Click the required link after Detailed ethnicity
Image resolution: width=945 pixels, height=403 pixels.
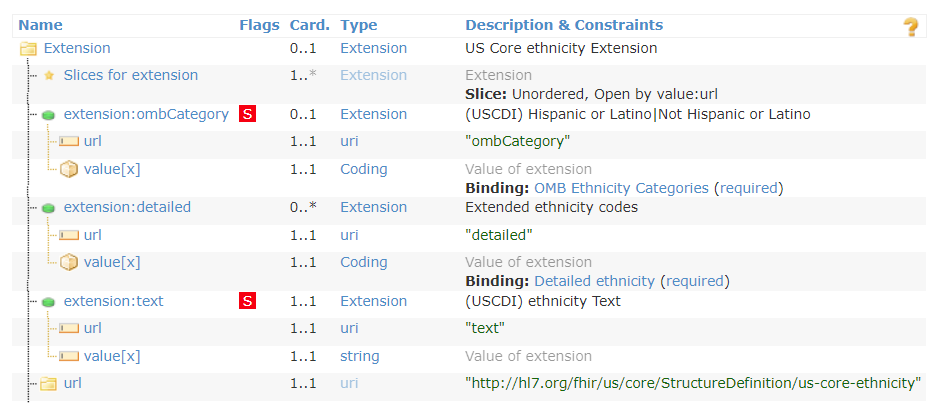[x=695, y=281]
